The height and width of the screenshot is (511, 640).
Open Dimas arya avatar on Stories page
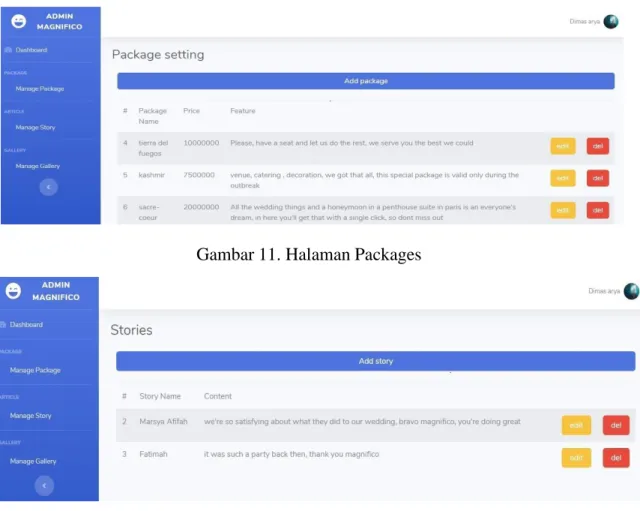coord(631,291)
